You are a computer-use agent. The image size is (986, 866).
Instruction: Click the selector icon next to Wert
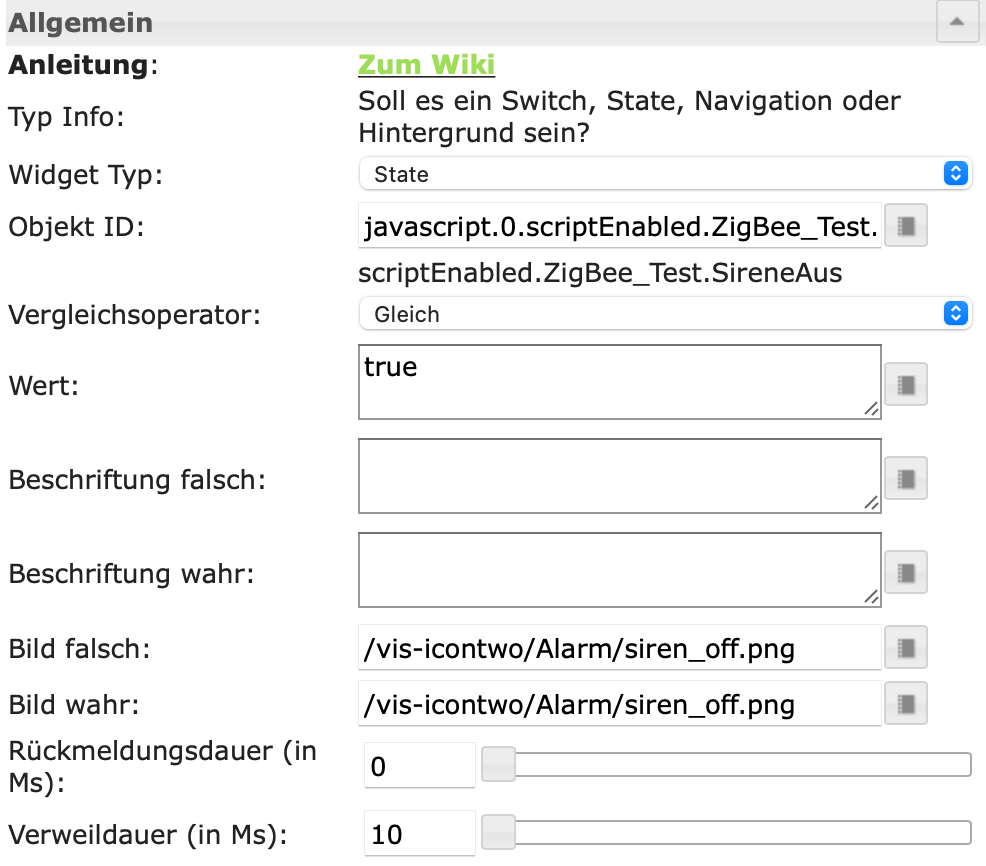(906, 383)
